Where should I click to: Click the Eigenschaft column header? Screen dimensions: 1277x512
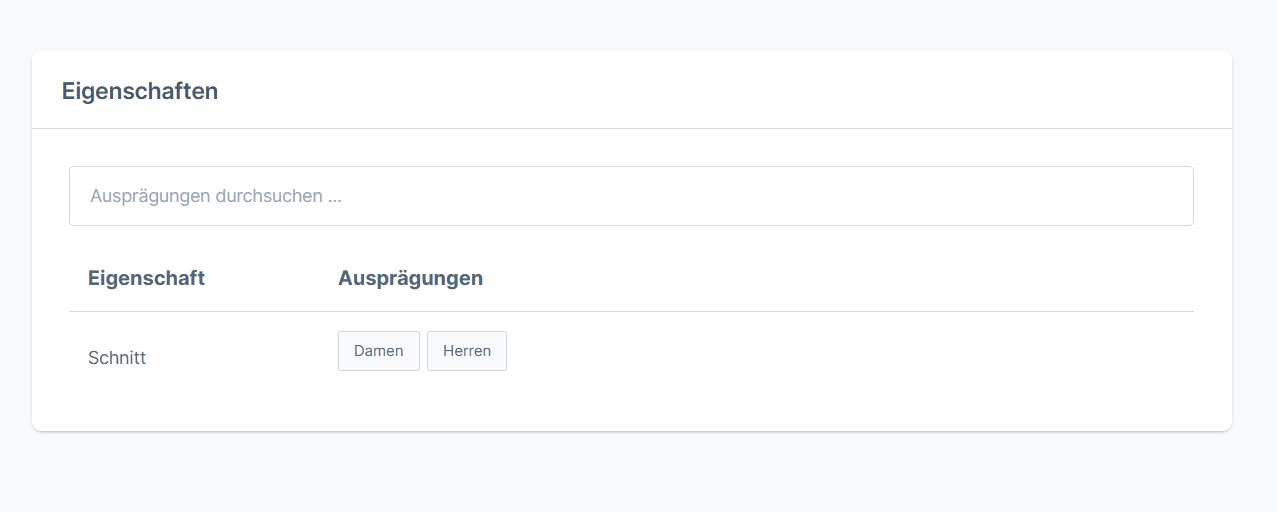click(146, 278)
